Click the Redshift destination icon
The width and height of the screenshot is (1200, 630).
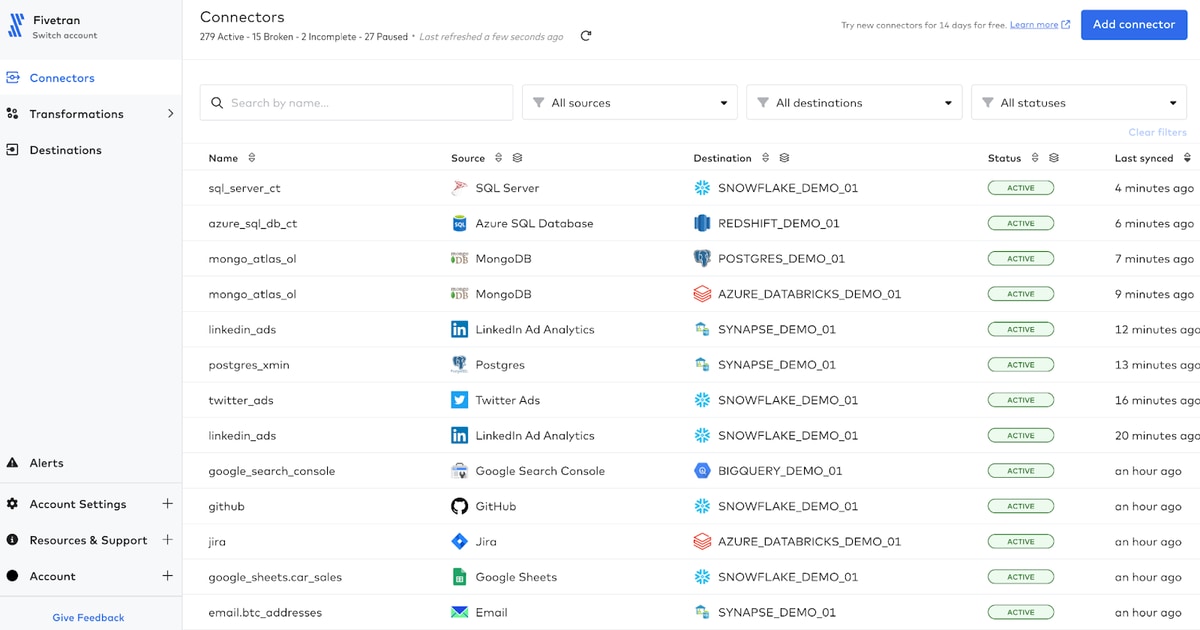point(702,223)
